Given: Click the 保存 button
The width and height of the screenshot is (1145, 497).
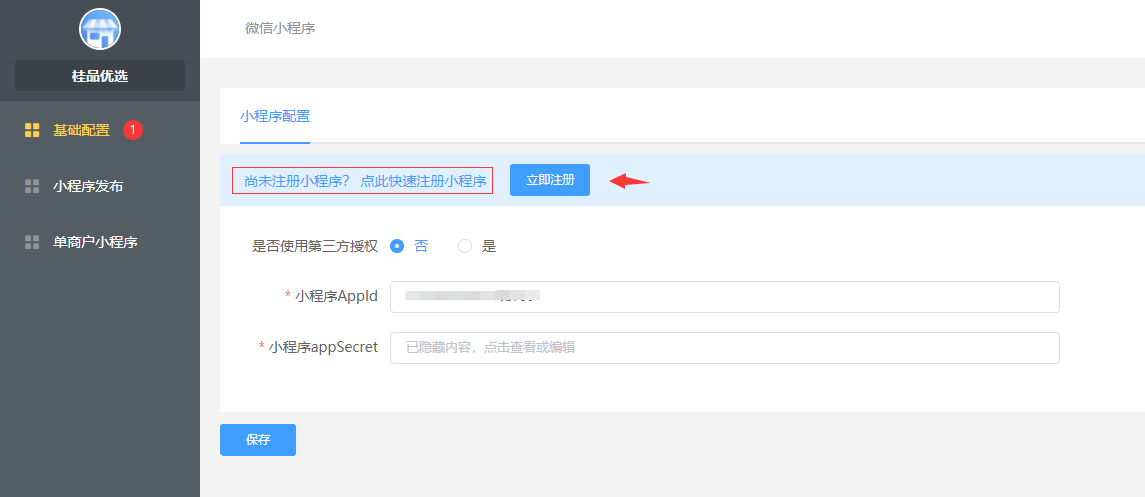Looking at the screenshot, I should (258, 440).
